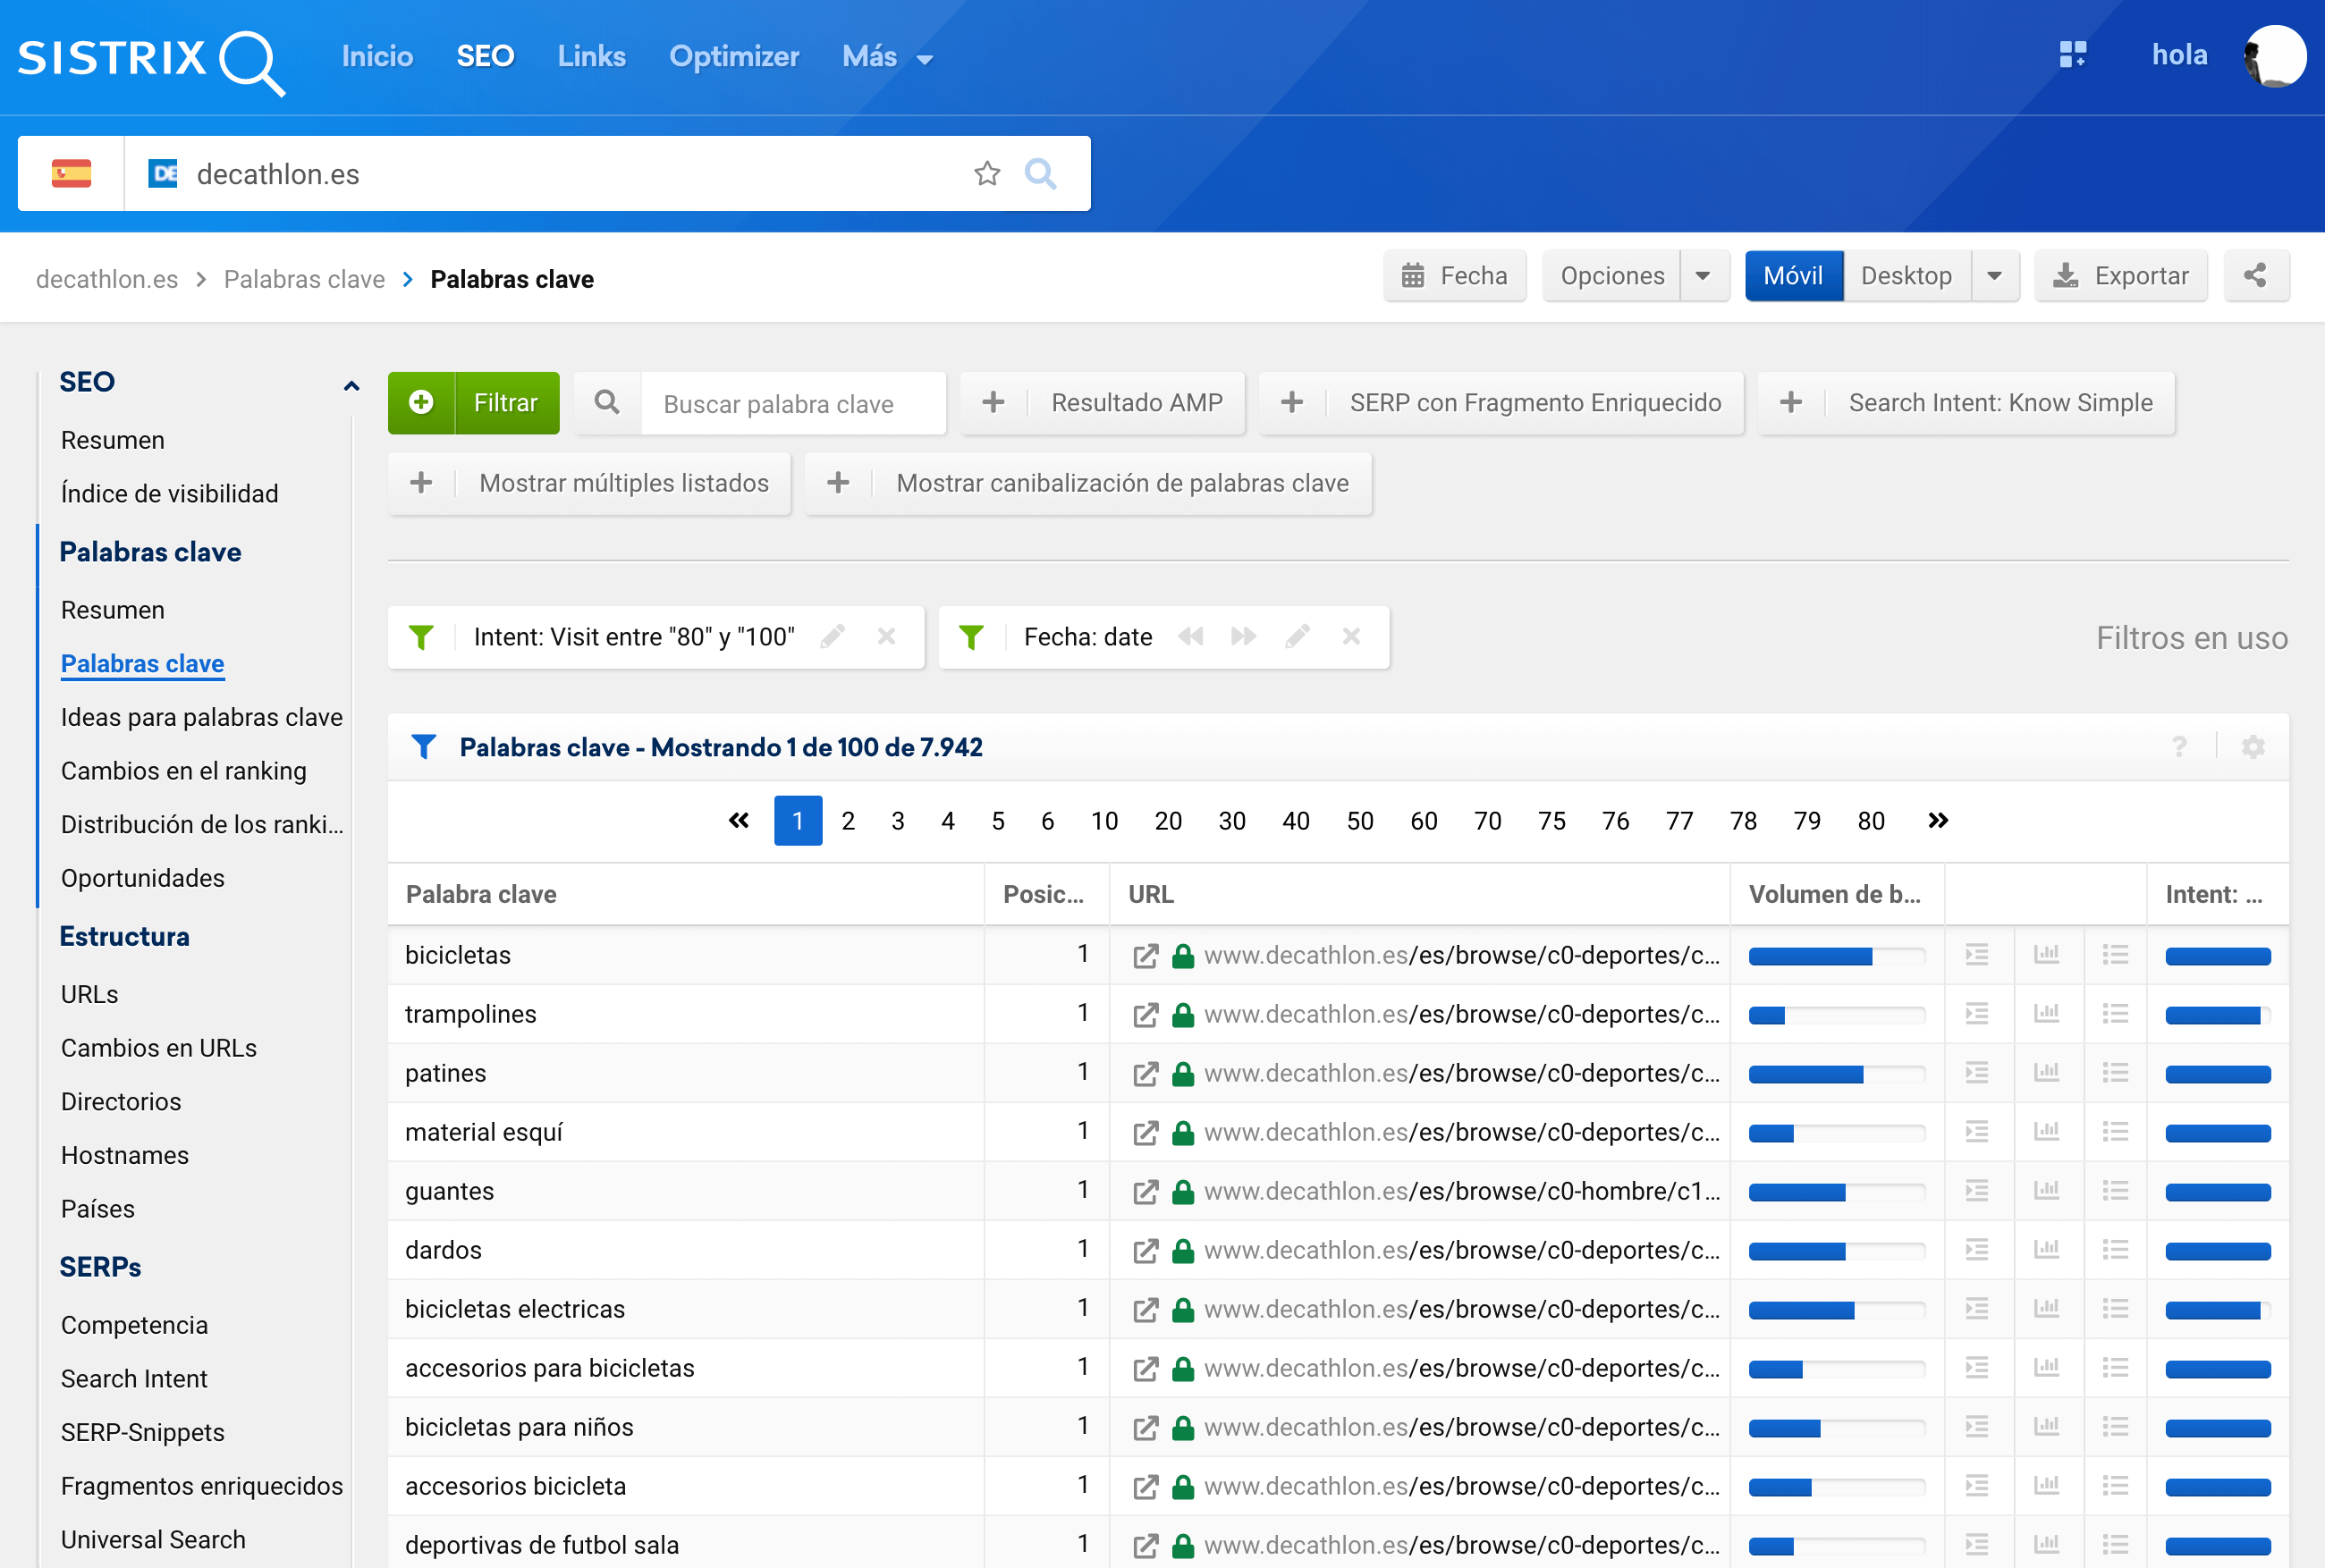Enable Mostrar múltiples listados
The image size is (2325, 1568).
pyautogui.click(x=589, y=484)
